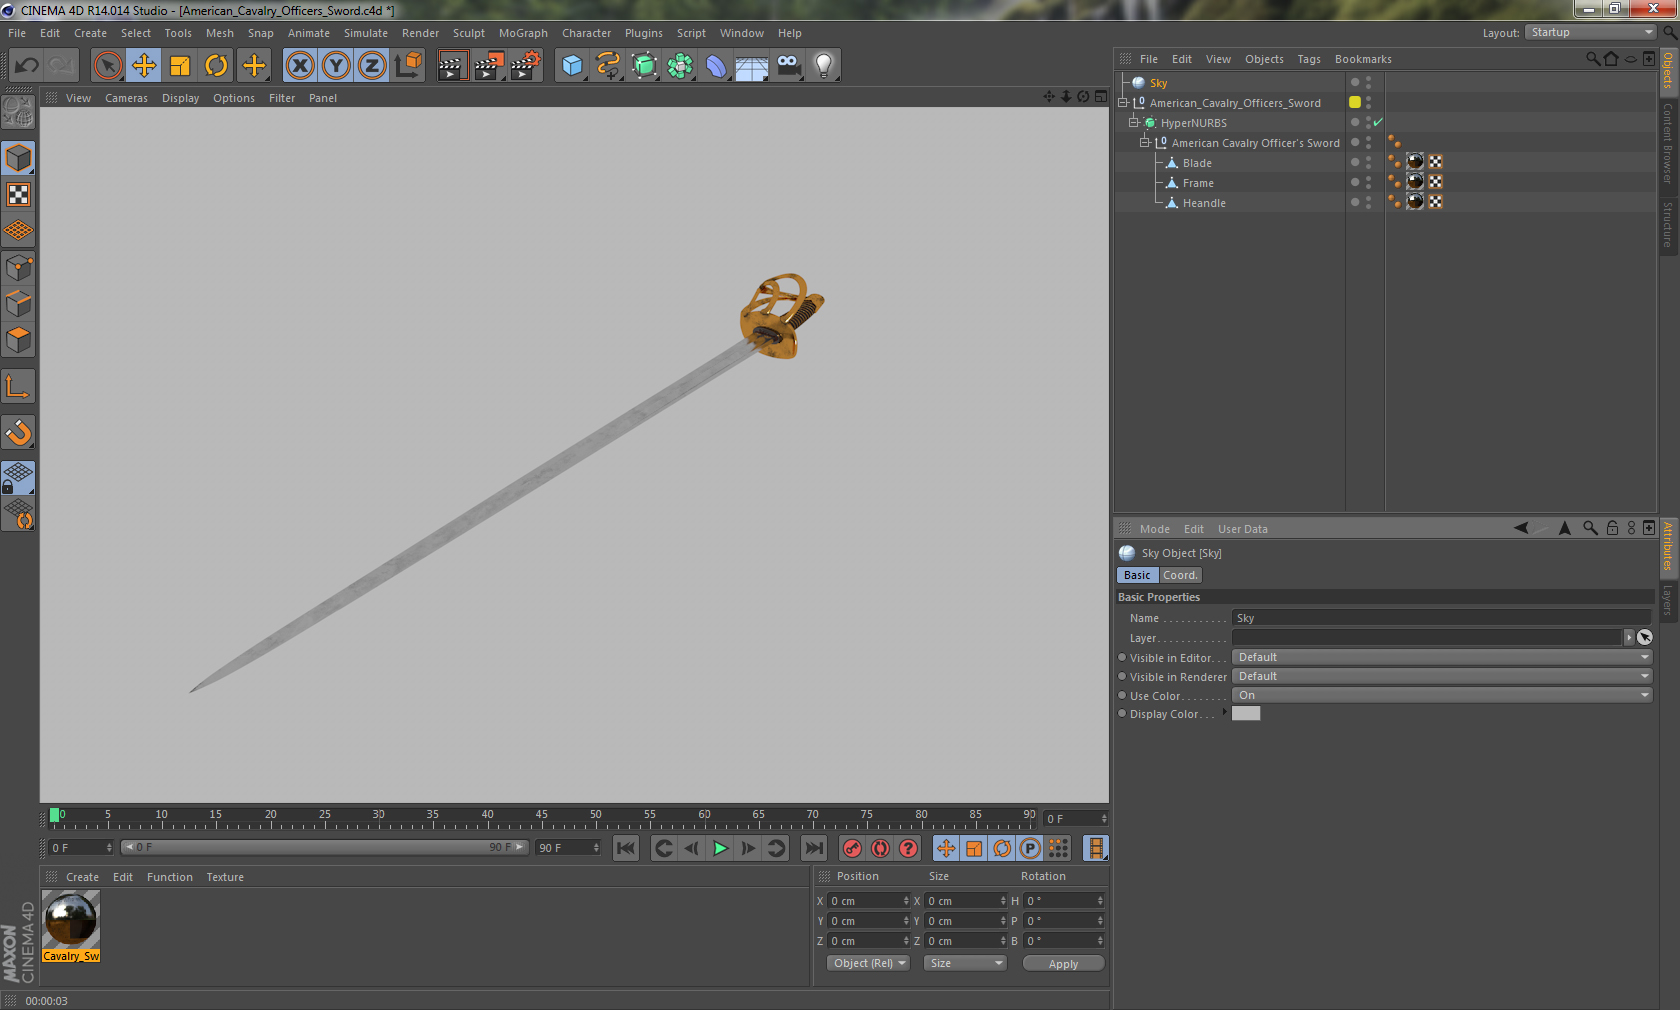Click the Undo arrow icon
The height and width of the screenshot is (1010, 1680).
click(26, 66)
